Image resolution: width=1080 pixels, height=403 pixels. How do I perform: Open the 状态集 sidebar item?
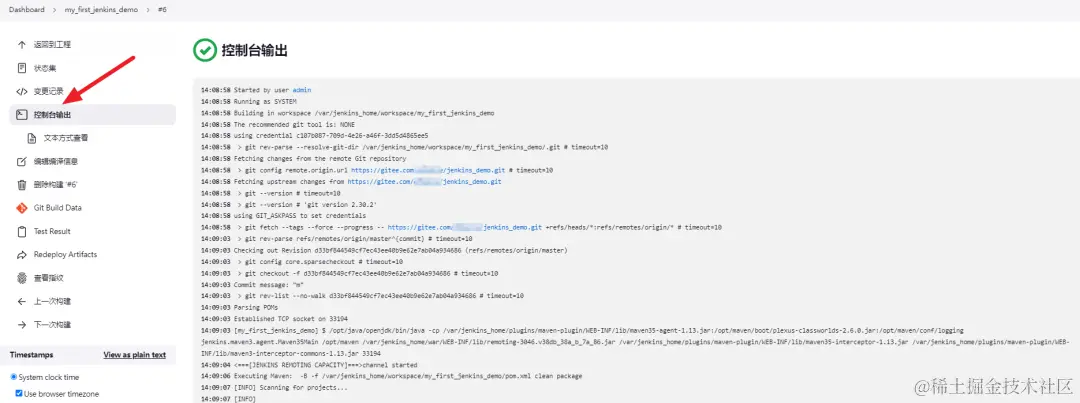[92, 68]
